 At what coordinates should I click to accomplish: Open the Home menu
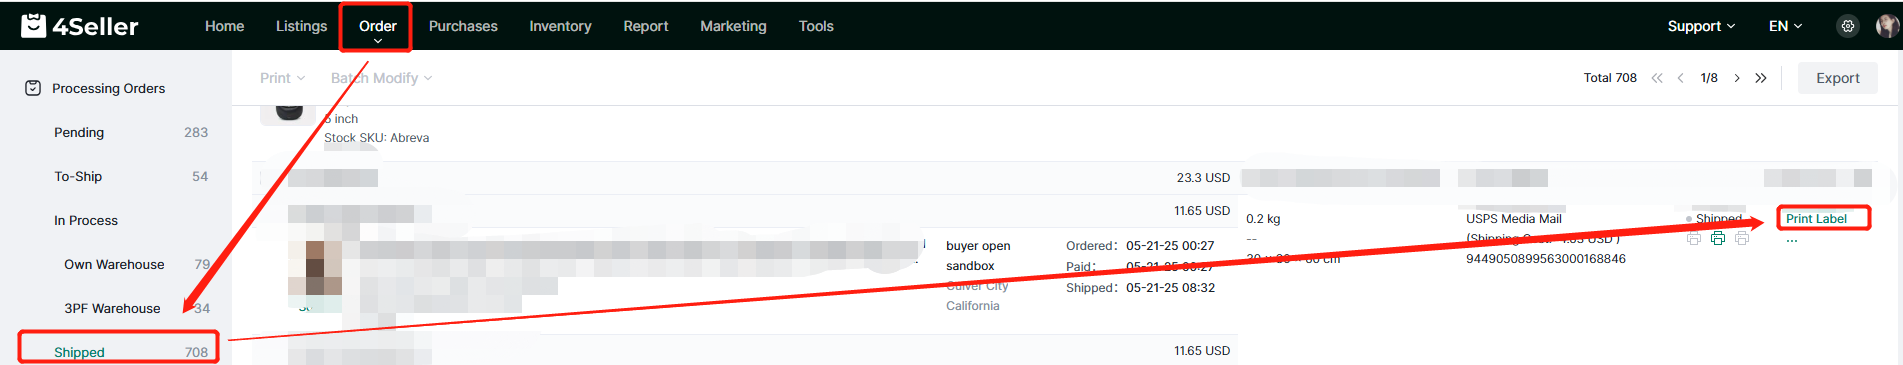pyautogui.click(x=224, y=26)
